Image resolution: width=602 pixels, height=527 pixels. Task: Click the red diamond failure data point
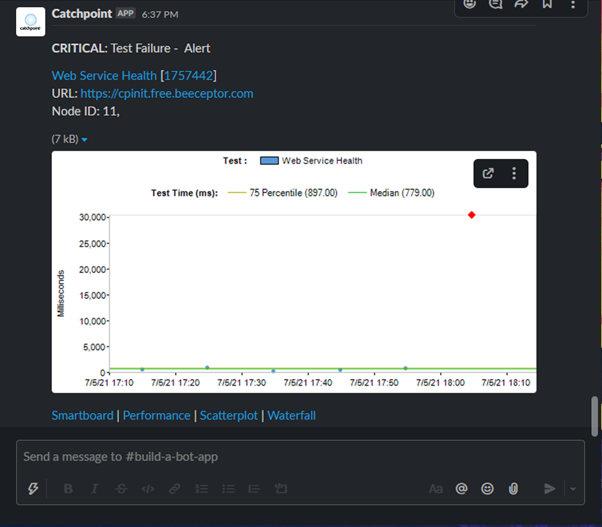tap(471, 215)
